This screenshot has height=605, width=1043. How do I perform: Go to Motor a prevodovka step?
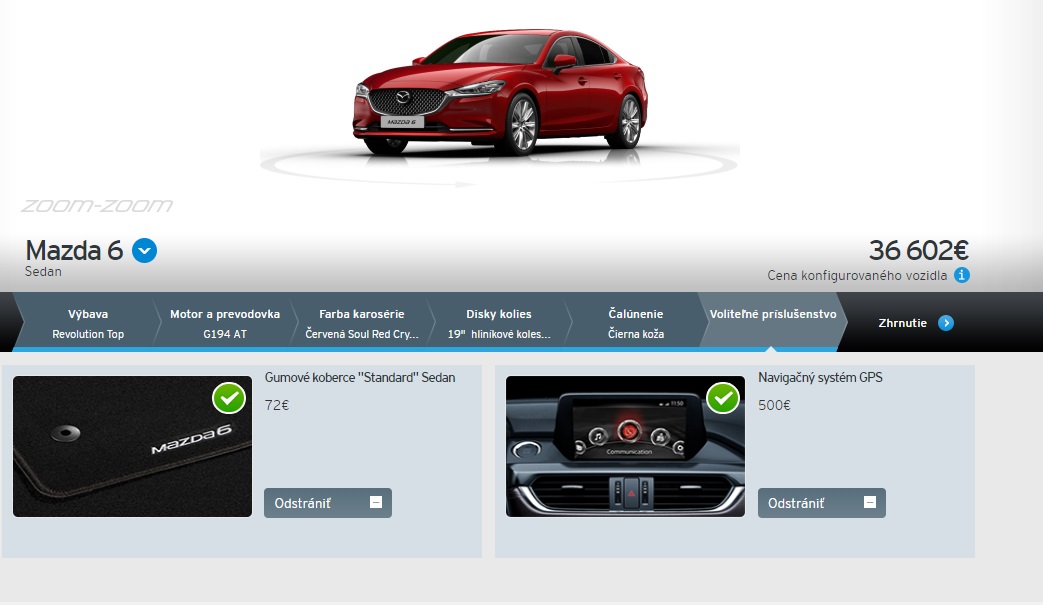[x=225, y=323]
